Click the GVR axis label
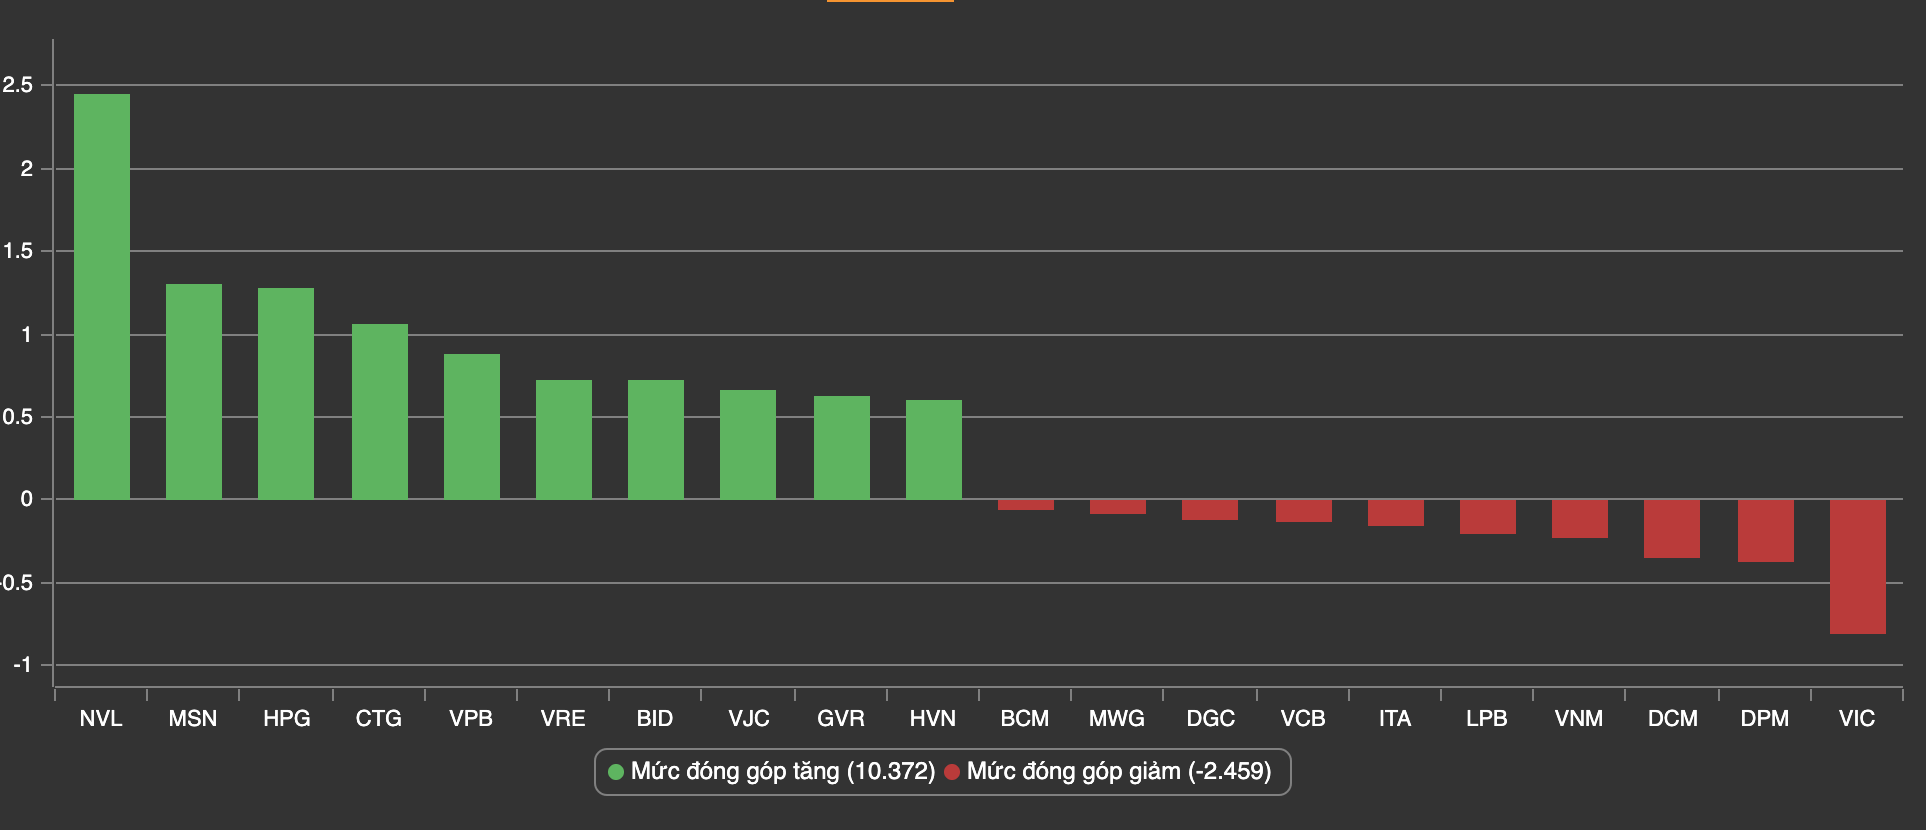Viewport: 1926px width, 830px height. pos(841,718)
